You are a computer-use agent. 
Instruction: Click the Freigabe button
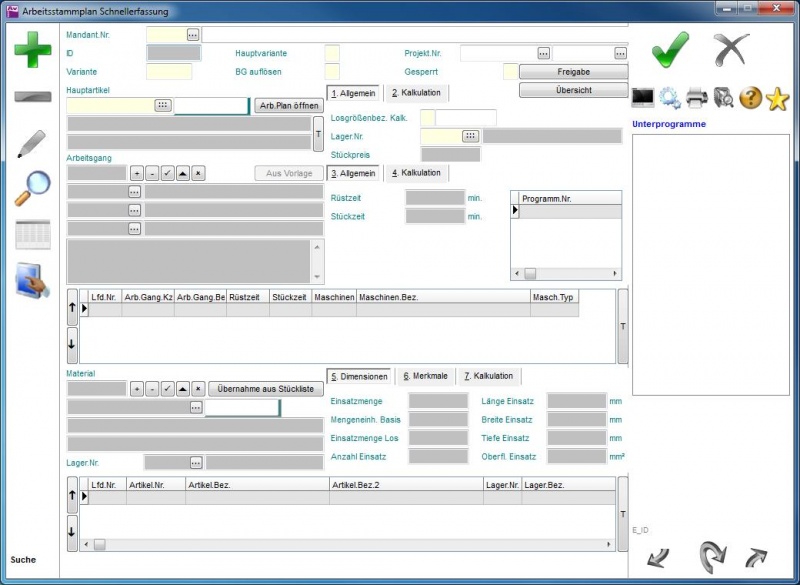tap(573, 72)
